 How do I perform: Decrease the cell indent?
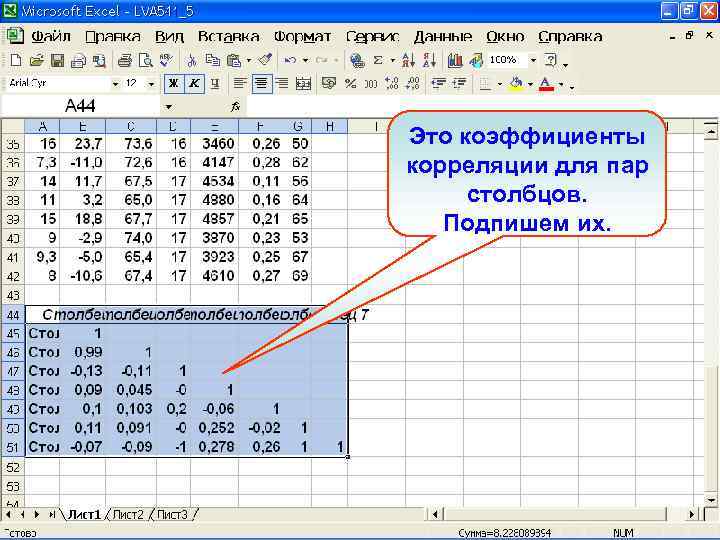pyautogui.click(x=439, y=84)
